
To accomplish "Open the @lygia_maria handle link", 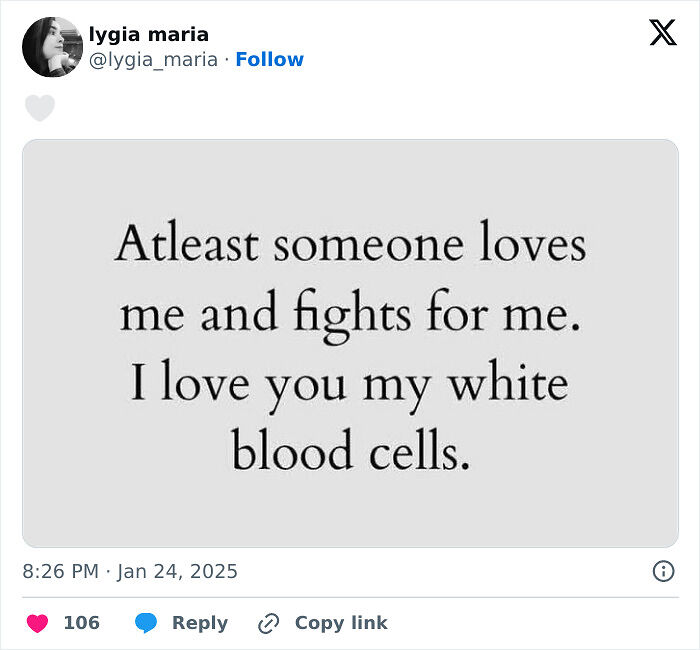I will click(x=153, y=60).
